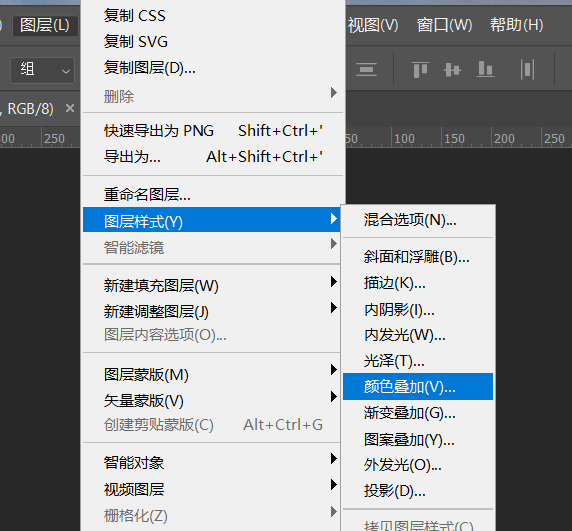Choose 光泽(T)... layer style
This screenshot has width=572, height=531.
click(x=418, y=361)
